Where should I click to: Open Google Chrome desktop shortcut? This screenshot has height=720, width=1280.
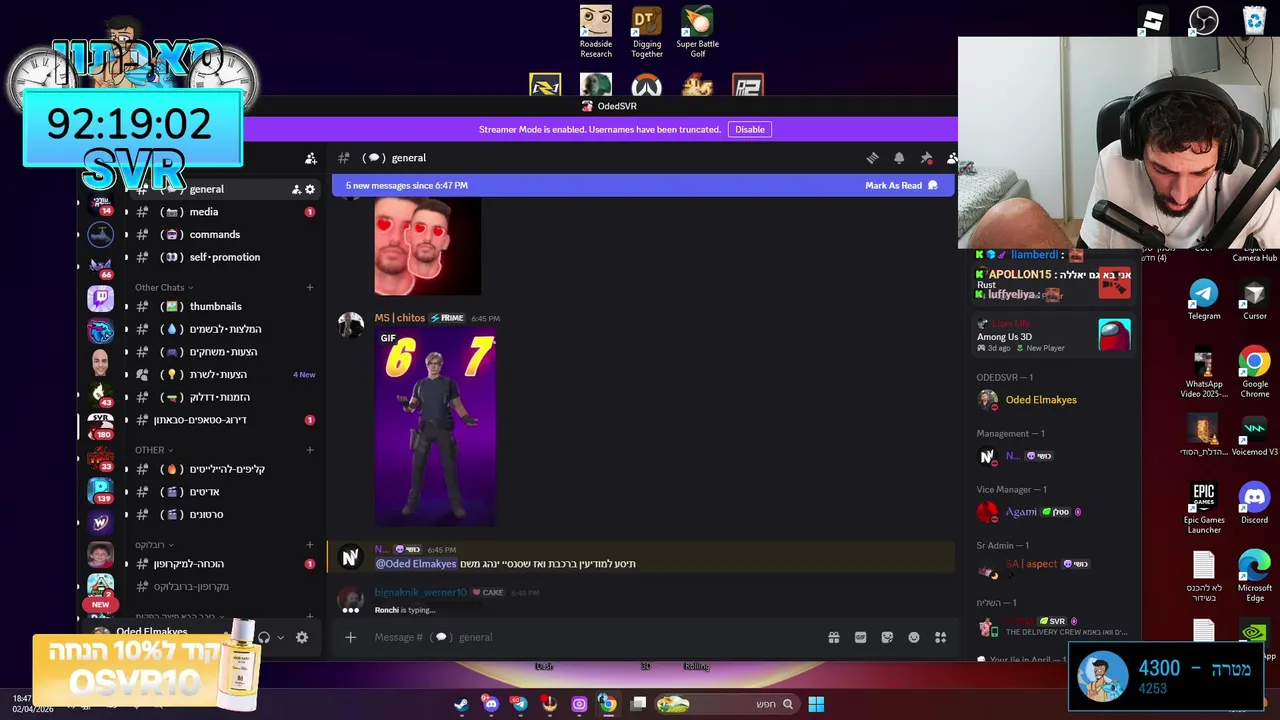click(x=1254, y=371)
